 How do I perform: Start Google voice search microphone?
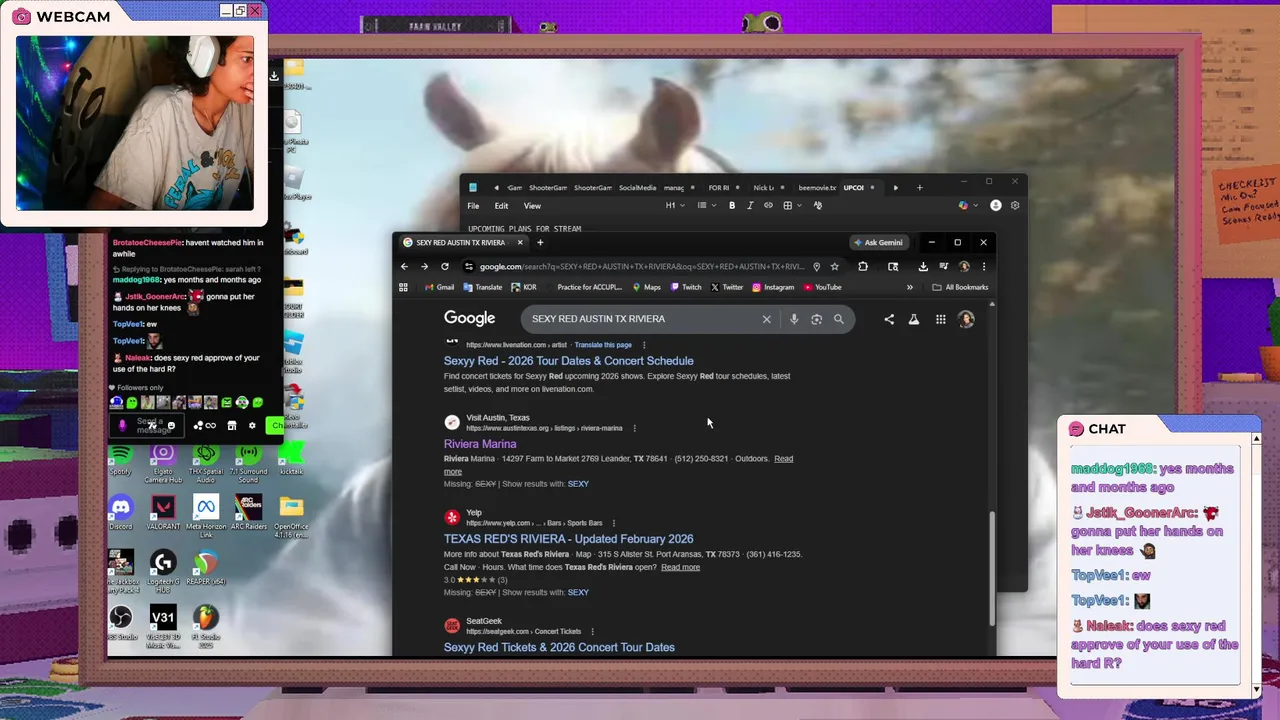point(794,319)
